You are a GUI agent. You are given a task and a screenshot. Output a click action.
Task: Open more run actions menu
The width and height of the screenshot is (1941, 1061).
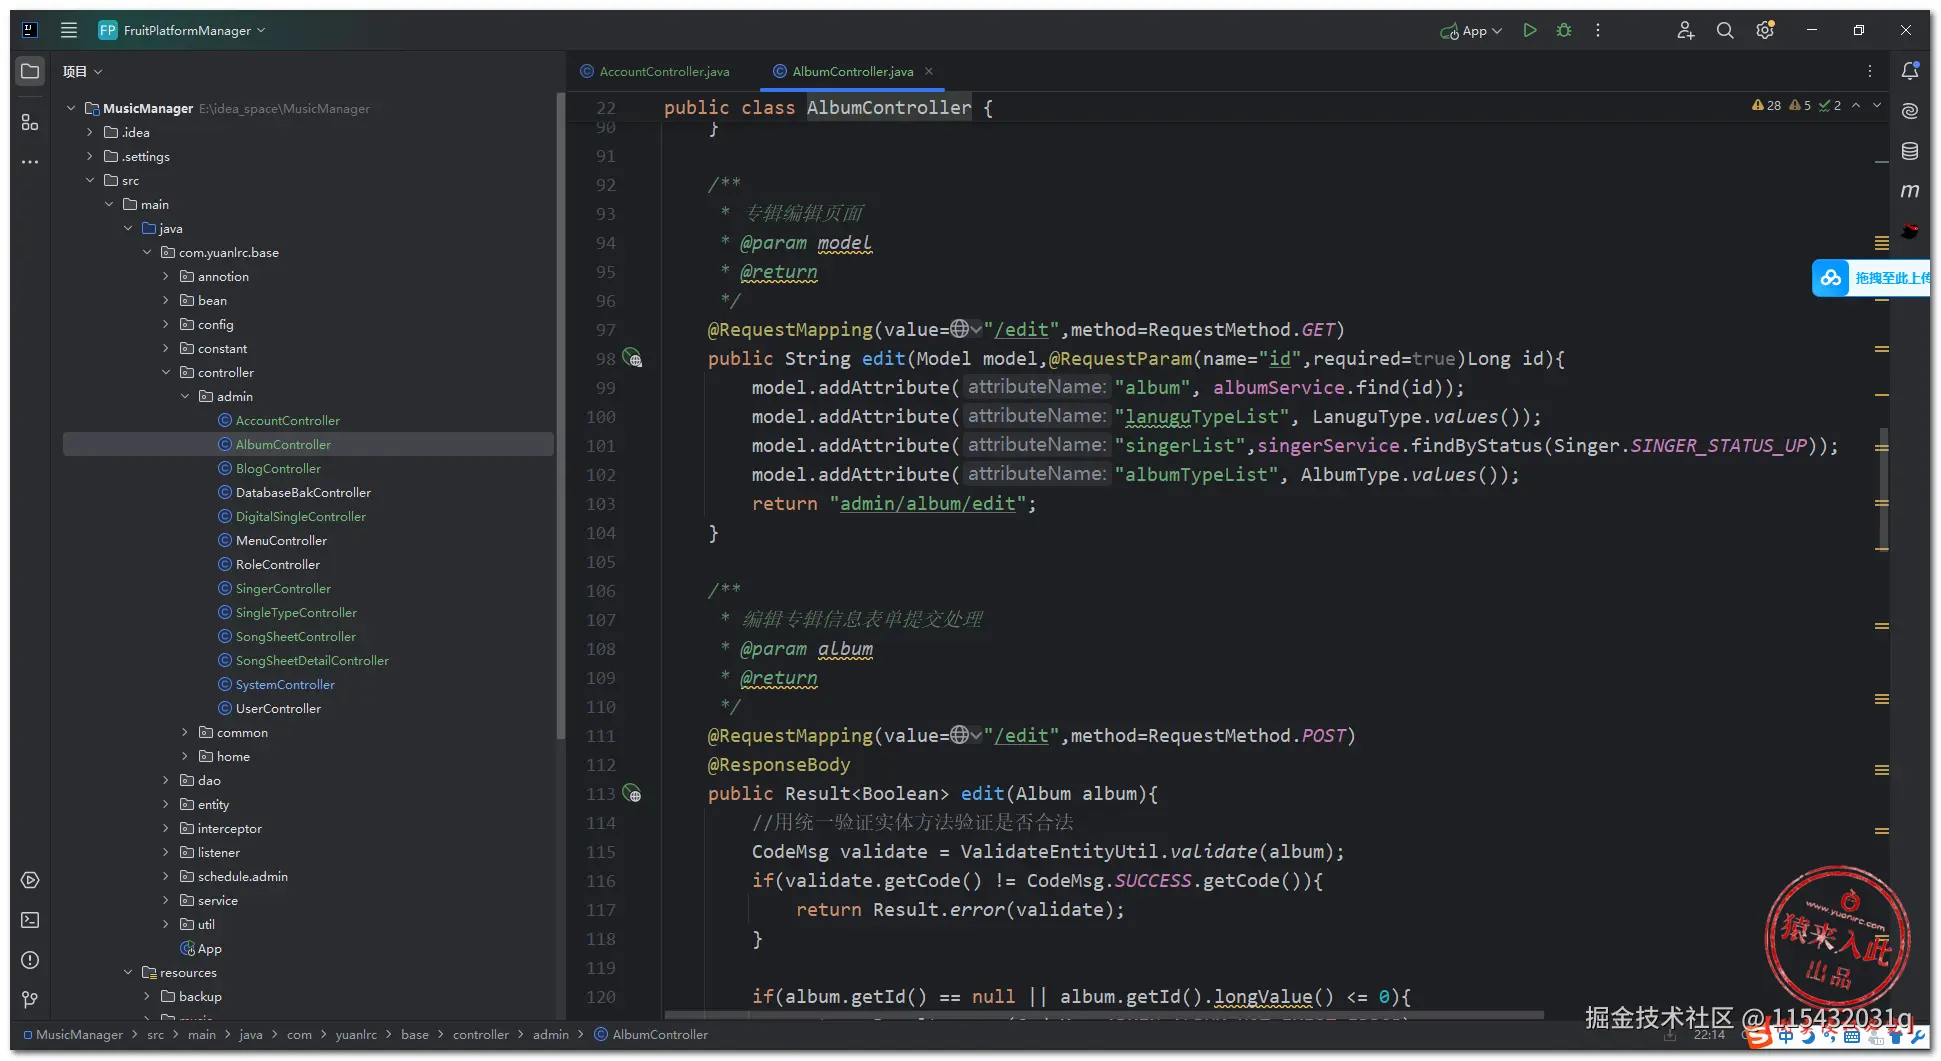point(1598,30)
